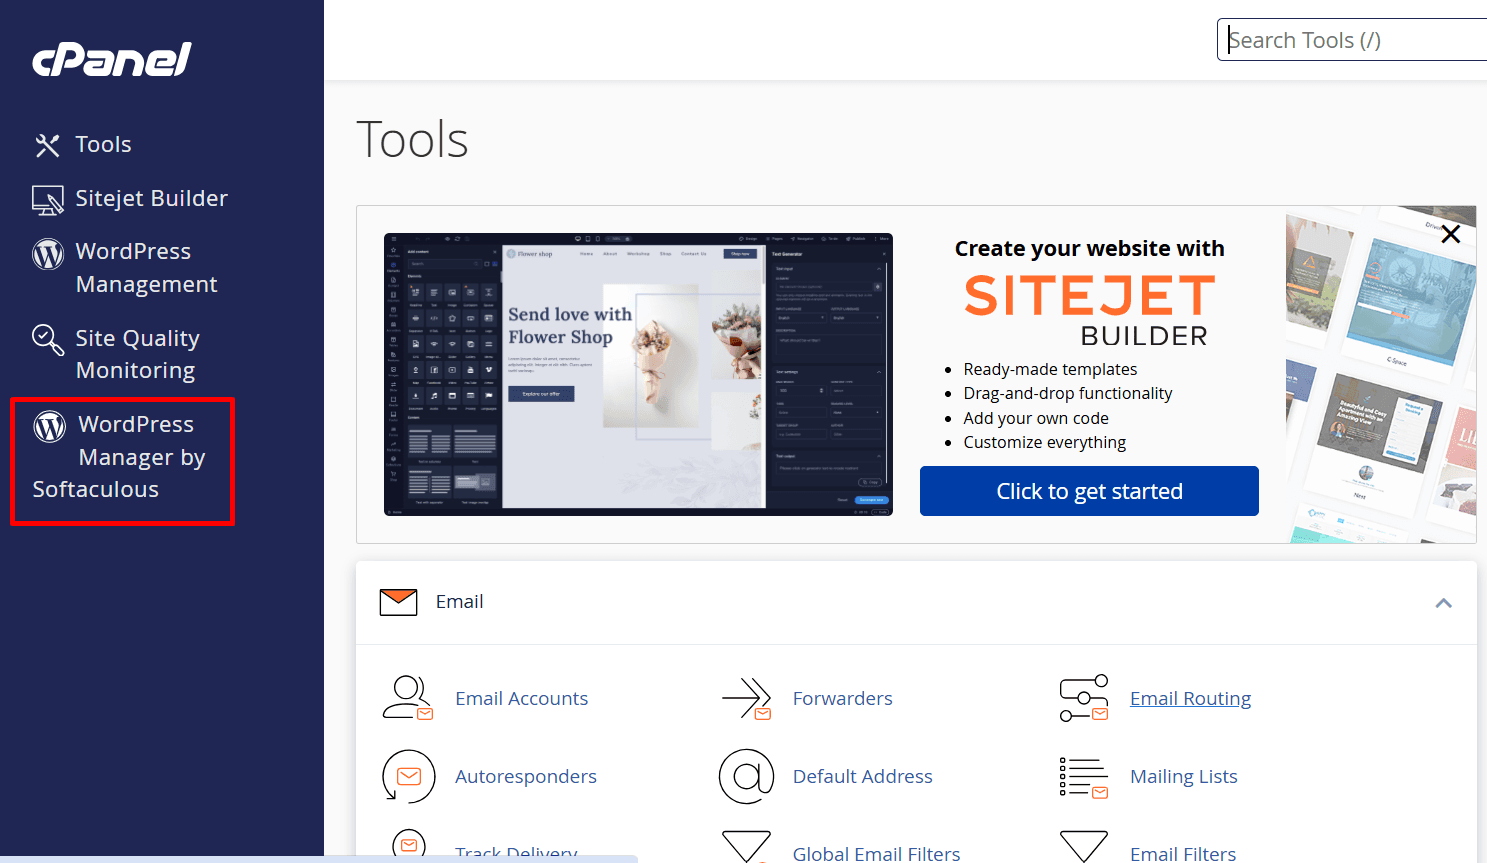The width and height of the screenshot is (1487, 863).
Task: Click the cPanel logo
Action: coord(110,59)
